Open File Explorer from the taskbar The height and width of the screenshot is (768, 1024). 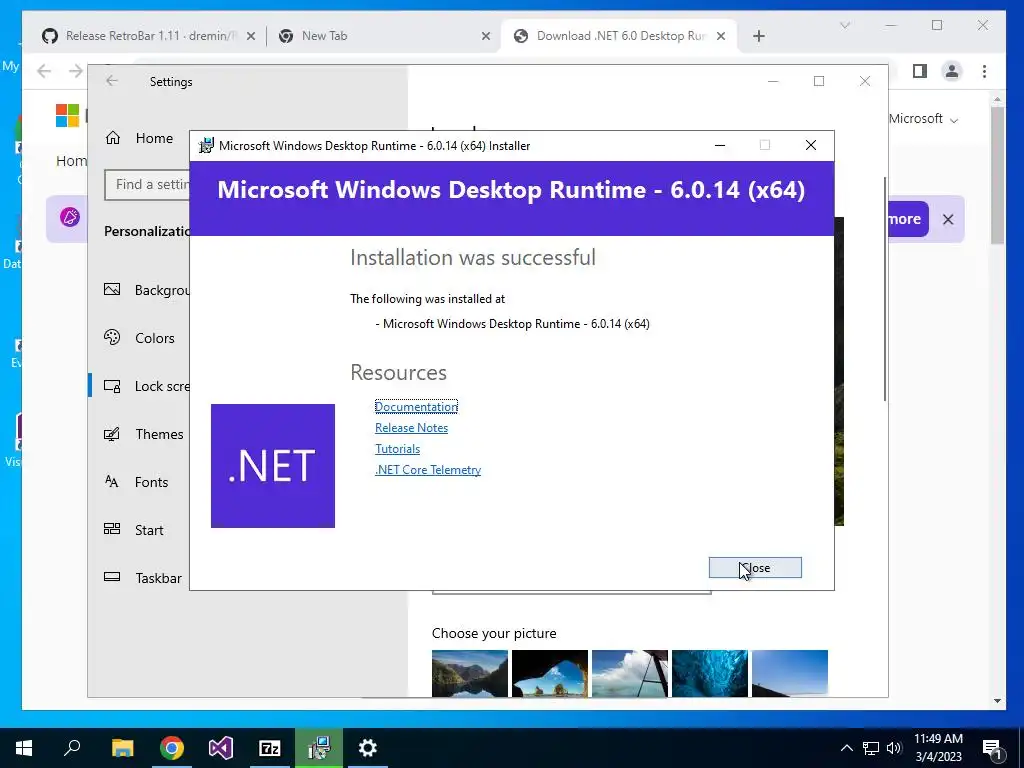coord(122,748)
